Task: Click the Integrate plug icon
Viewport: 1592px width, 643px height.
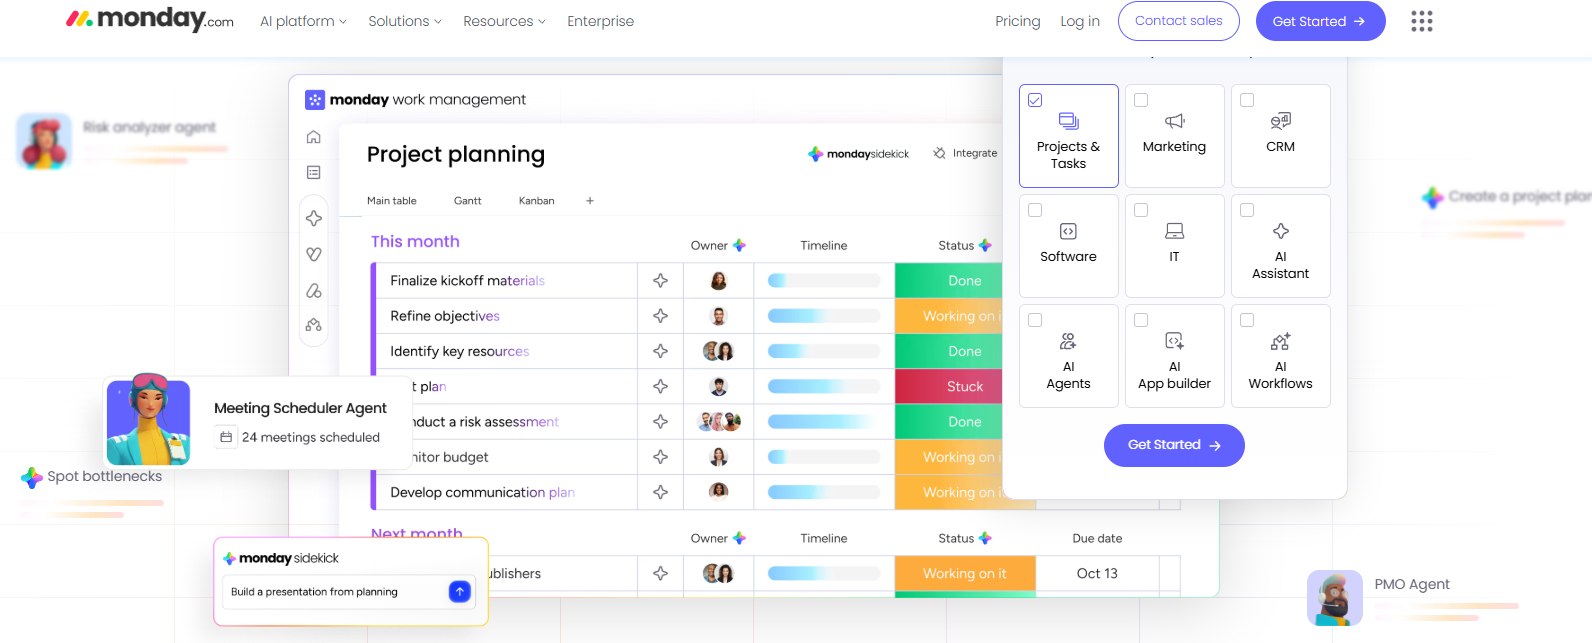Action: (939, 153)
